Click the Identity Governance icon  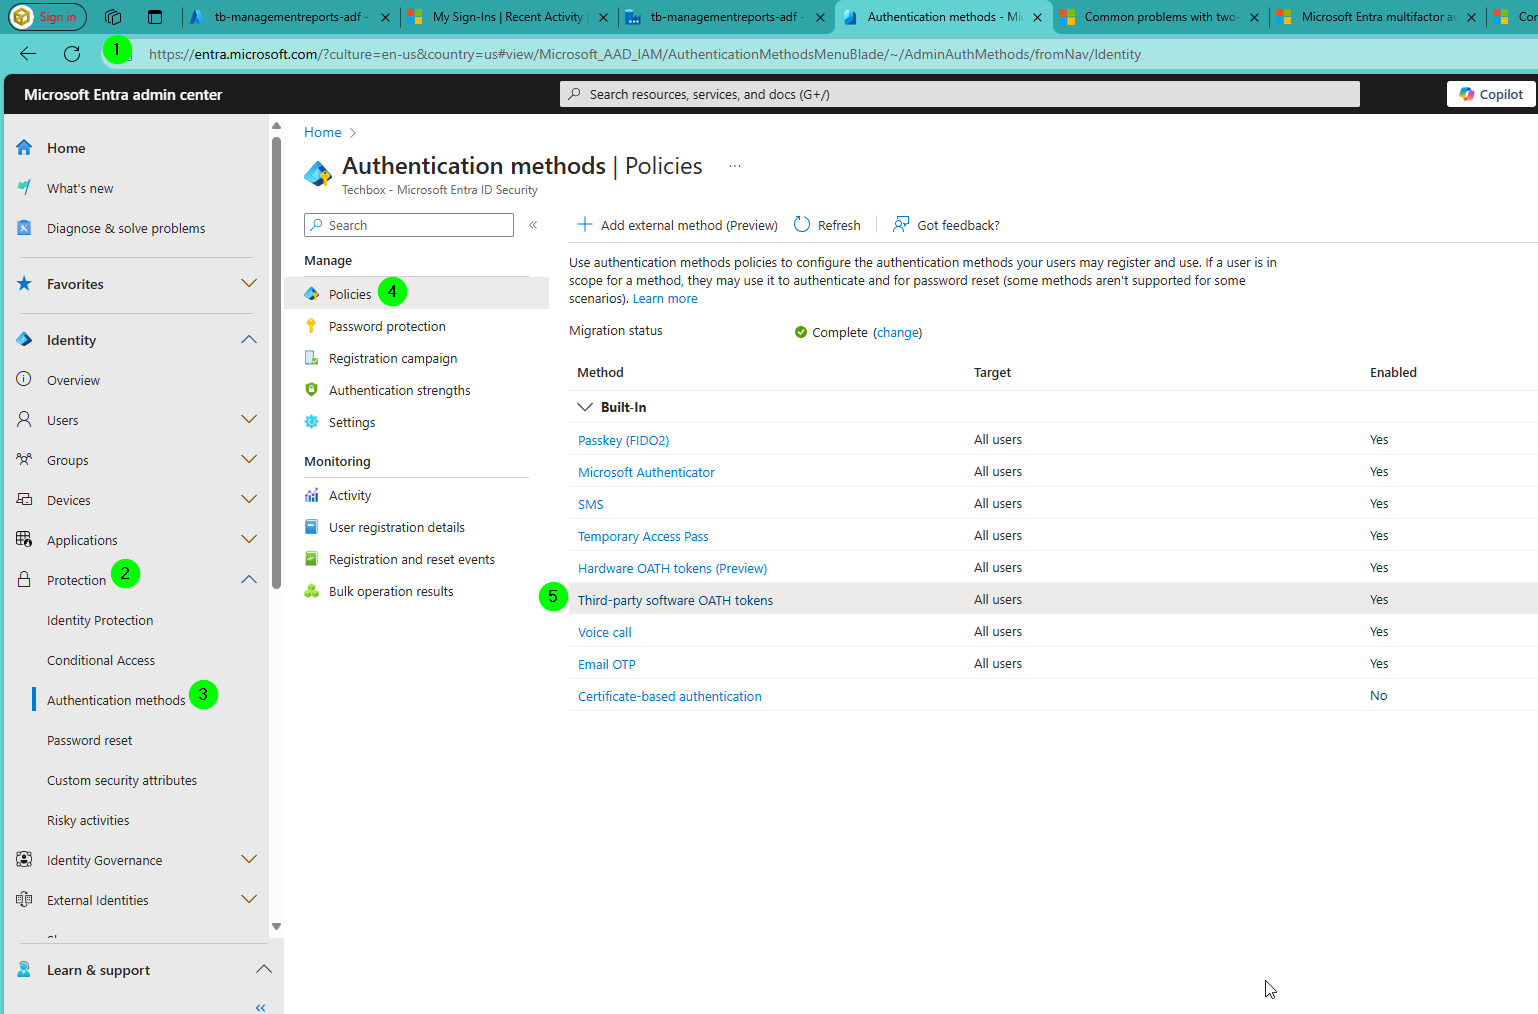(x=24, y=860)
